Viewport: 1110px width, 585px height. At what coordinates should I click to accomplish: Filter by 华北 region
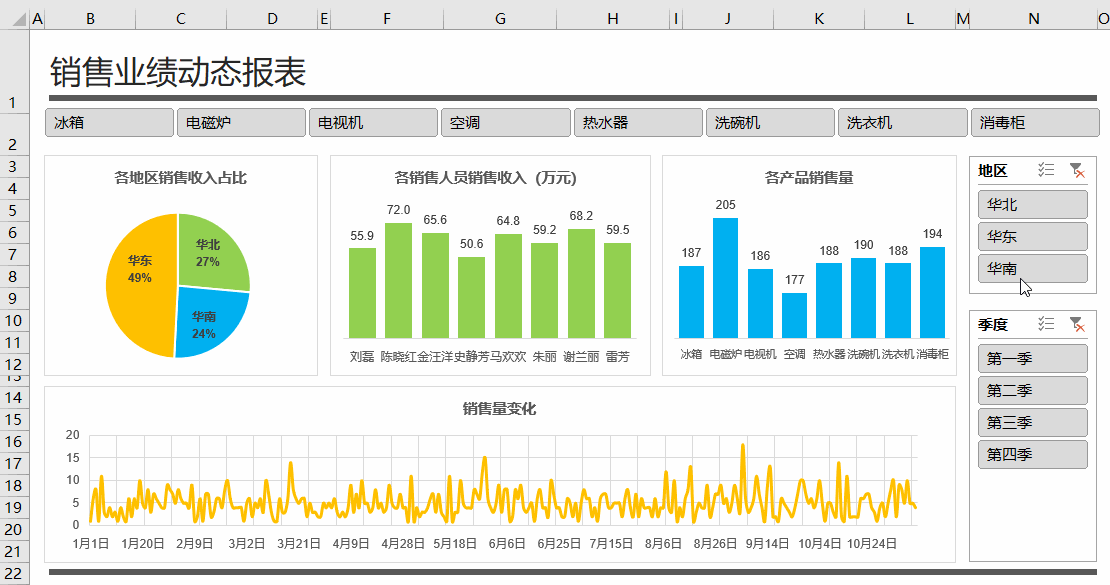(x=1032, y=205)
